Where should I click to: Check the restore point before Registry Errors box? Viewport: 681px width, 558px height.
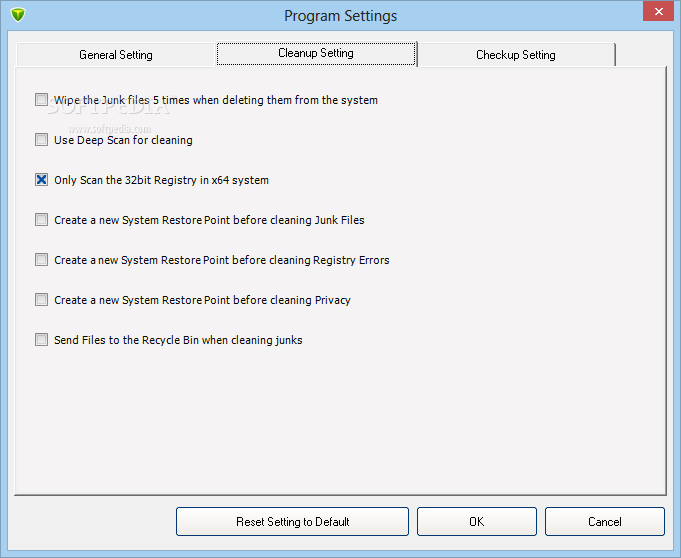click(x=41, y=259)
